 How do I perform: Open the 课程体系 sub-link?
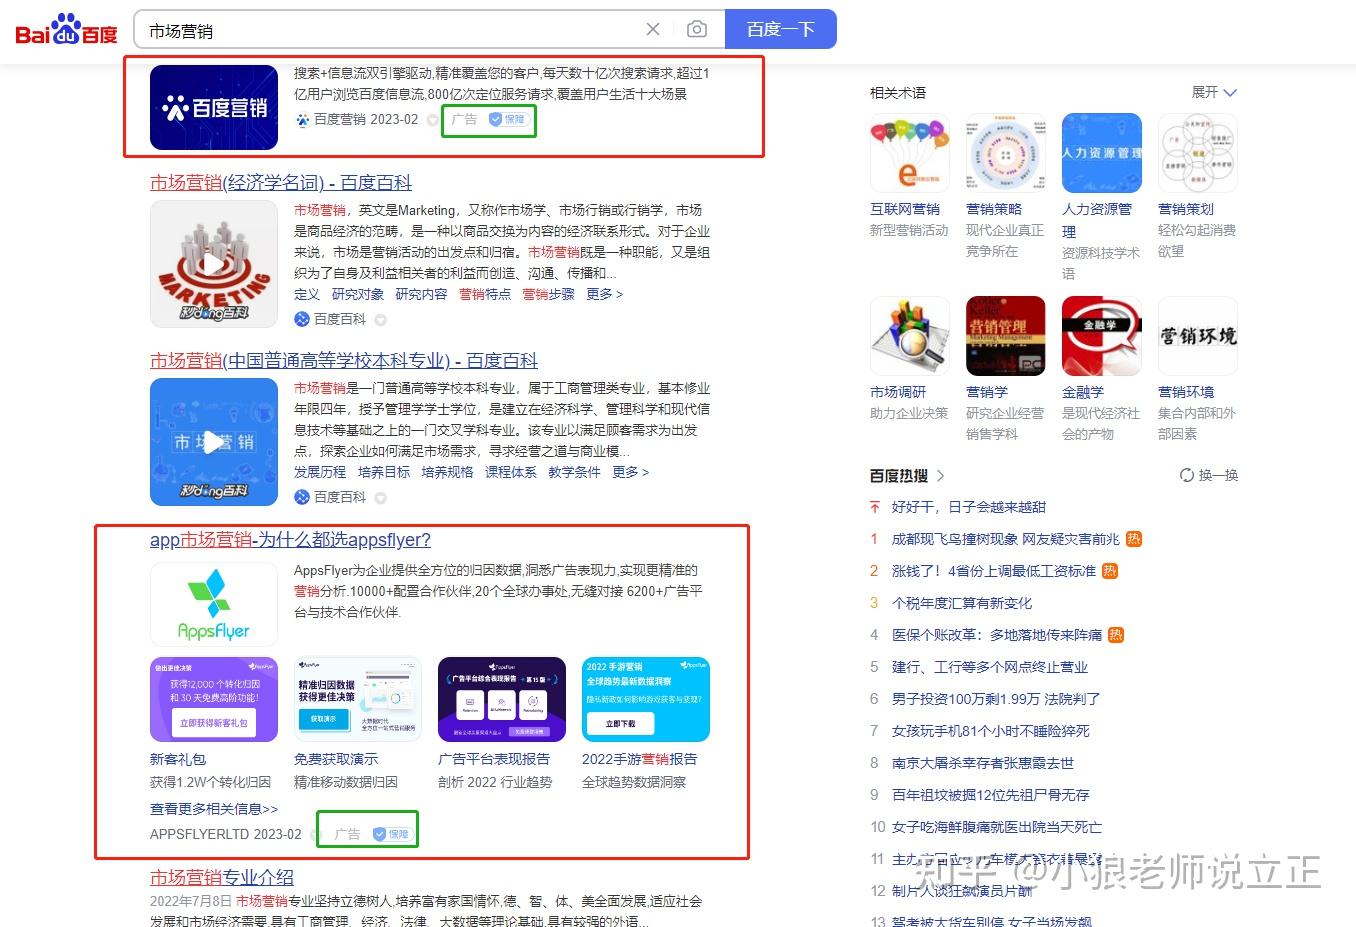coord(511,472)
